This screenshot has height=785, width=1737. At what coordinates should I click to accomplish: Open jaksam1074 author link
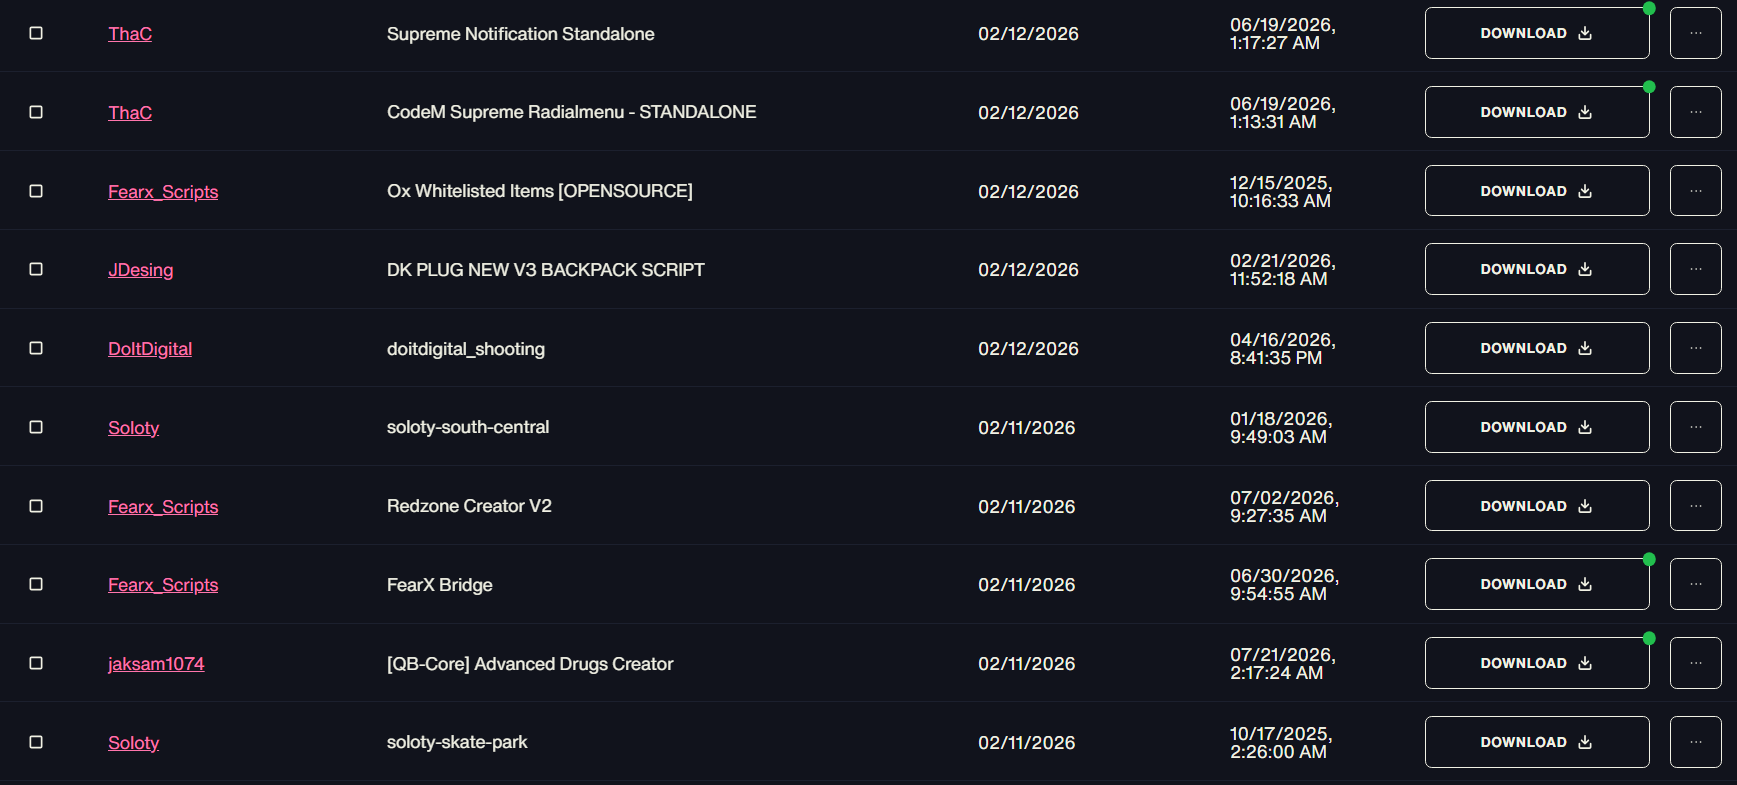pos(156,664)
